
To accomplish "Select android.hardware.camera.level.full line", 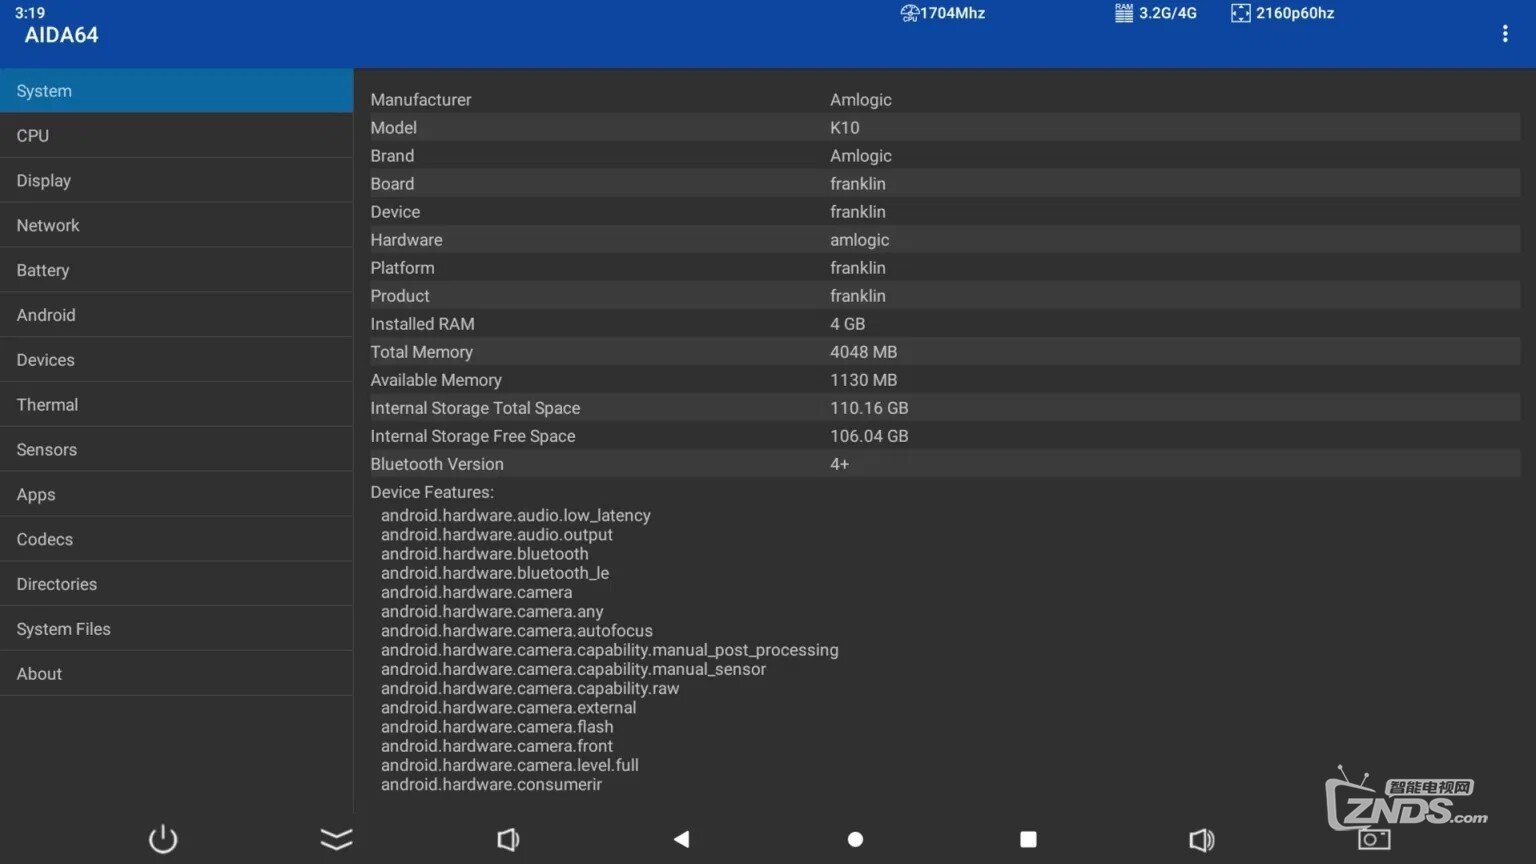I will (510, 765).
